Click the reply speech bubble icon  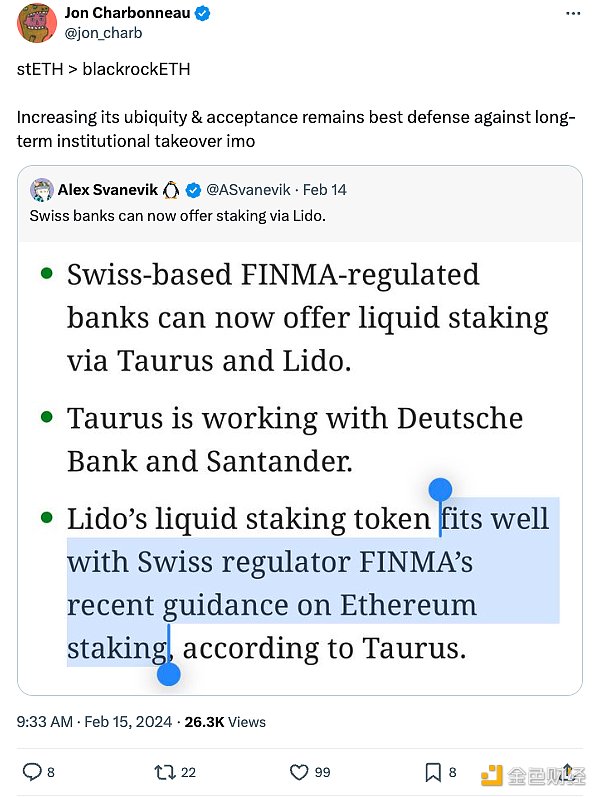pos(32,772)
